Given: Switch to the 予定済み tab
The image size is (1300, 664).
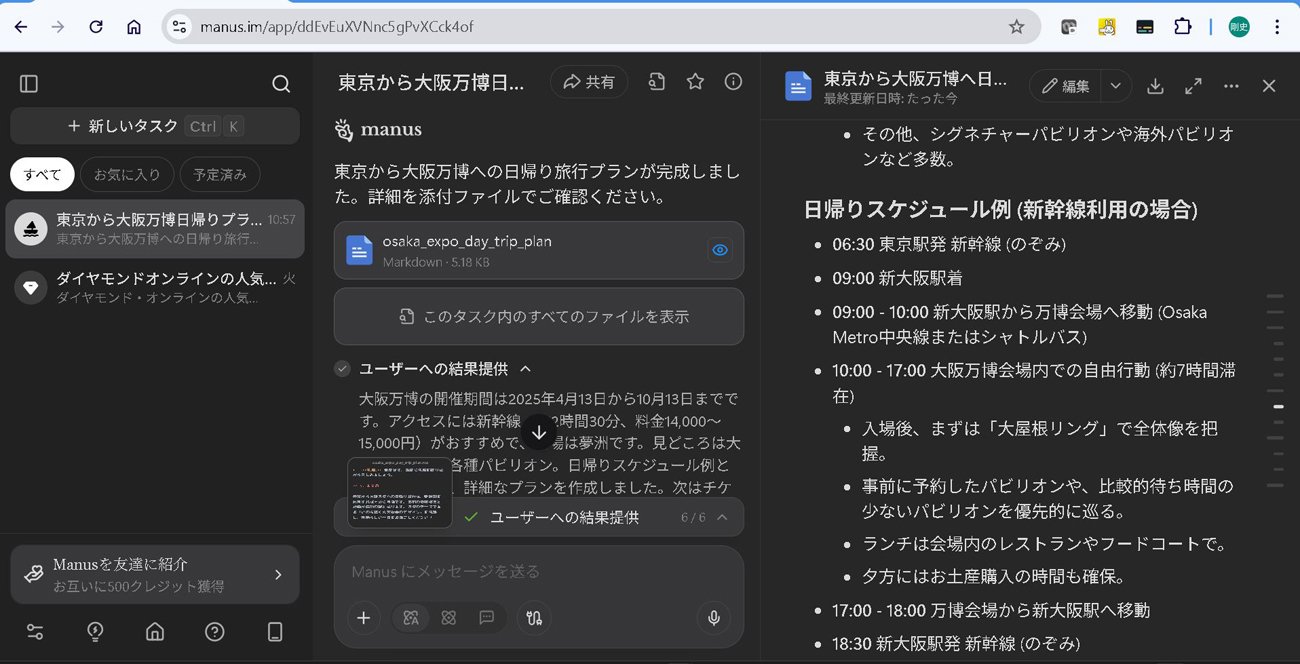Looking at the screenshot, I should (220, 175).
